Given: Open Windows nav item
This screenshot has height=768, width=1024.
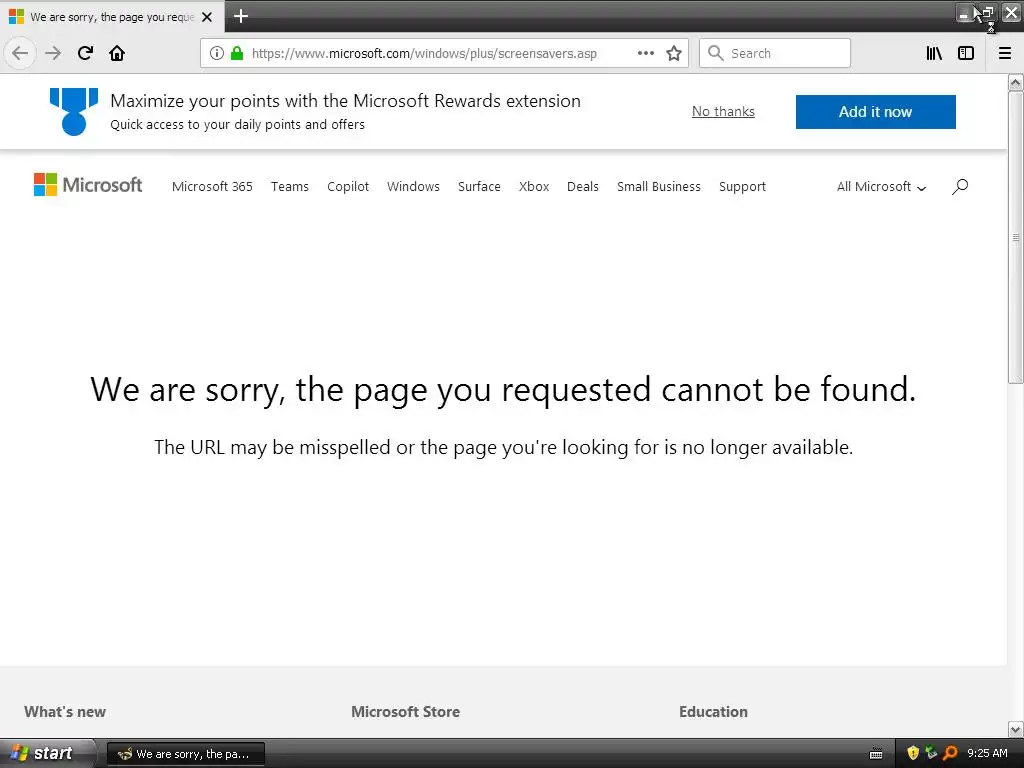Looking at the screenshot, I should click(413, 187).
